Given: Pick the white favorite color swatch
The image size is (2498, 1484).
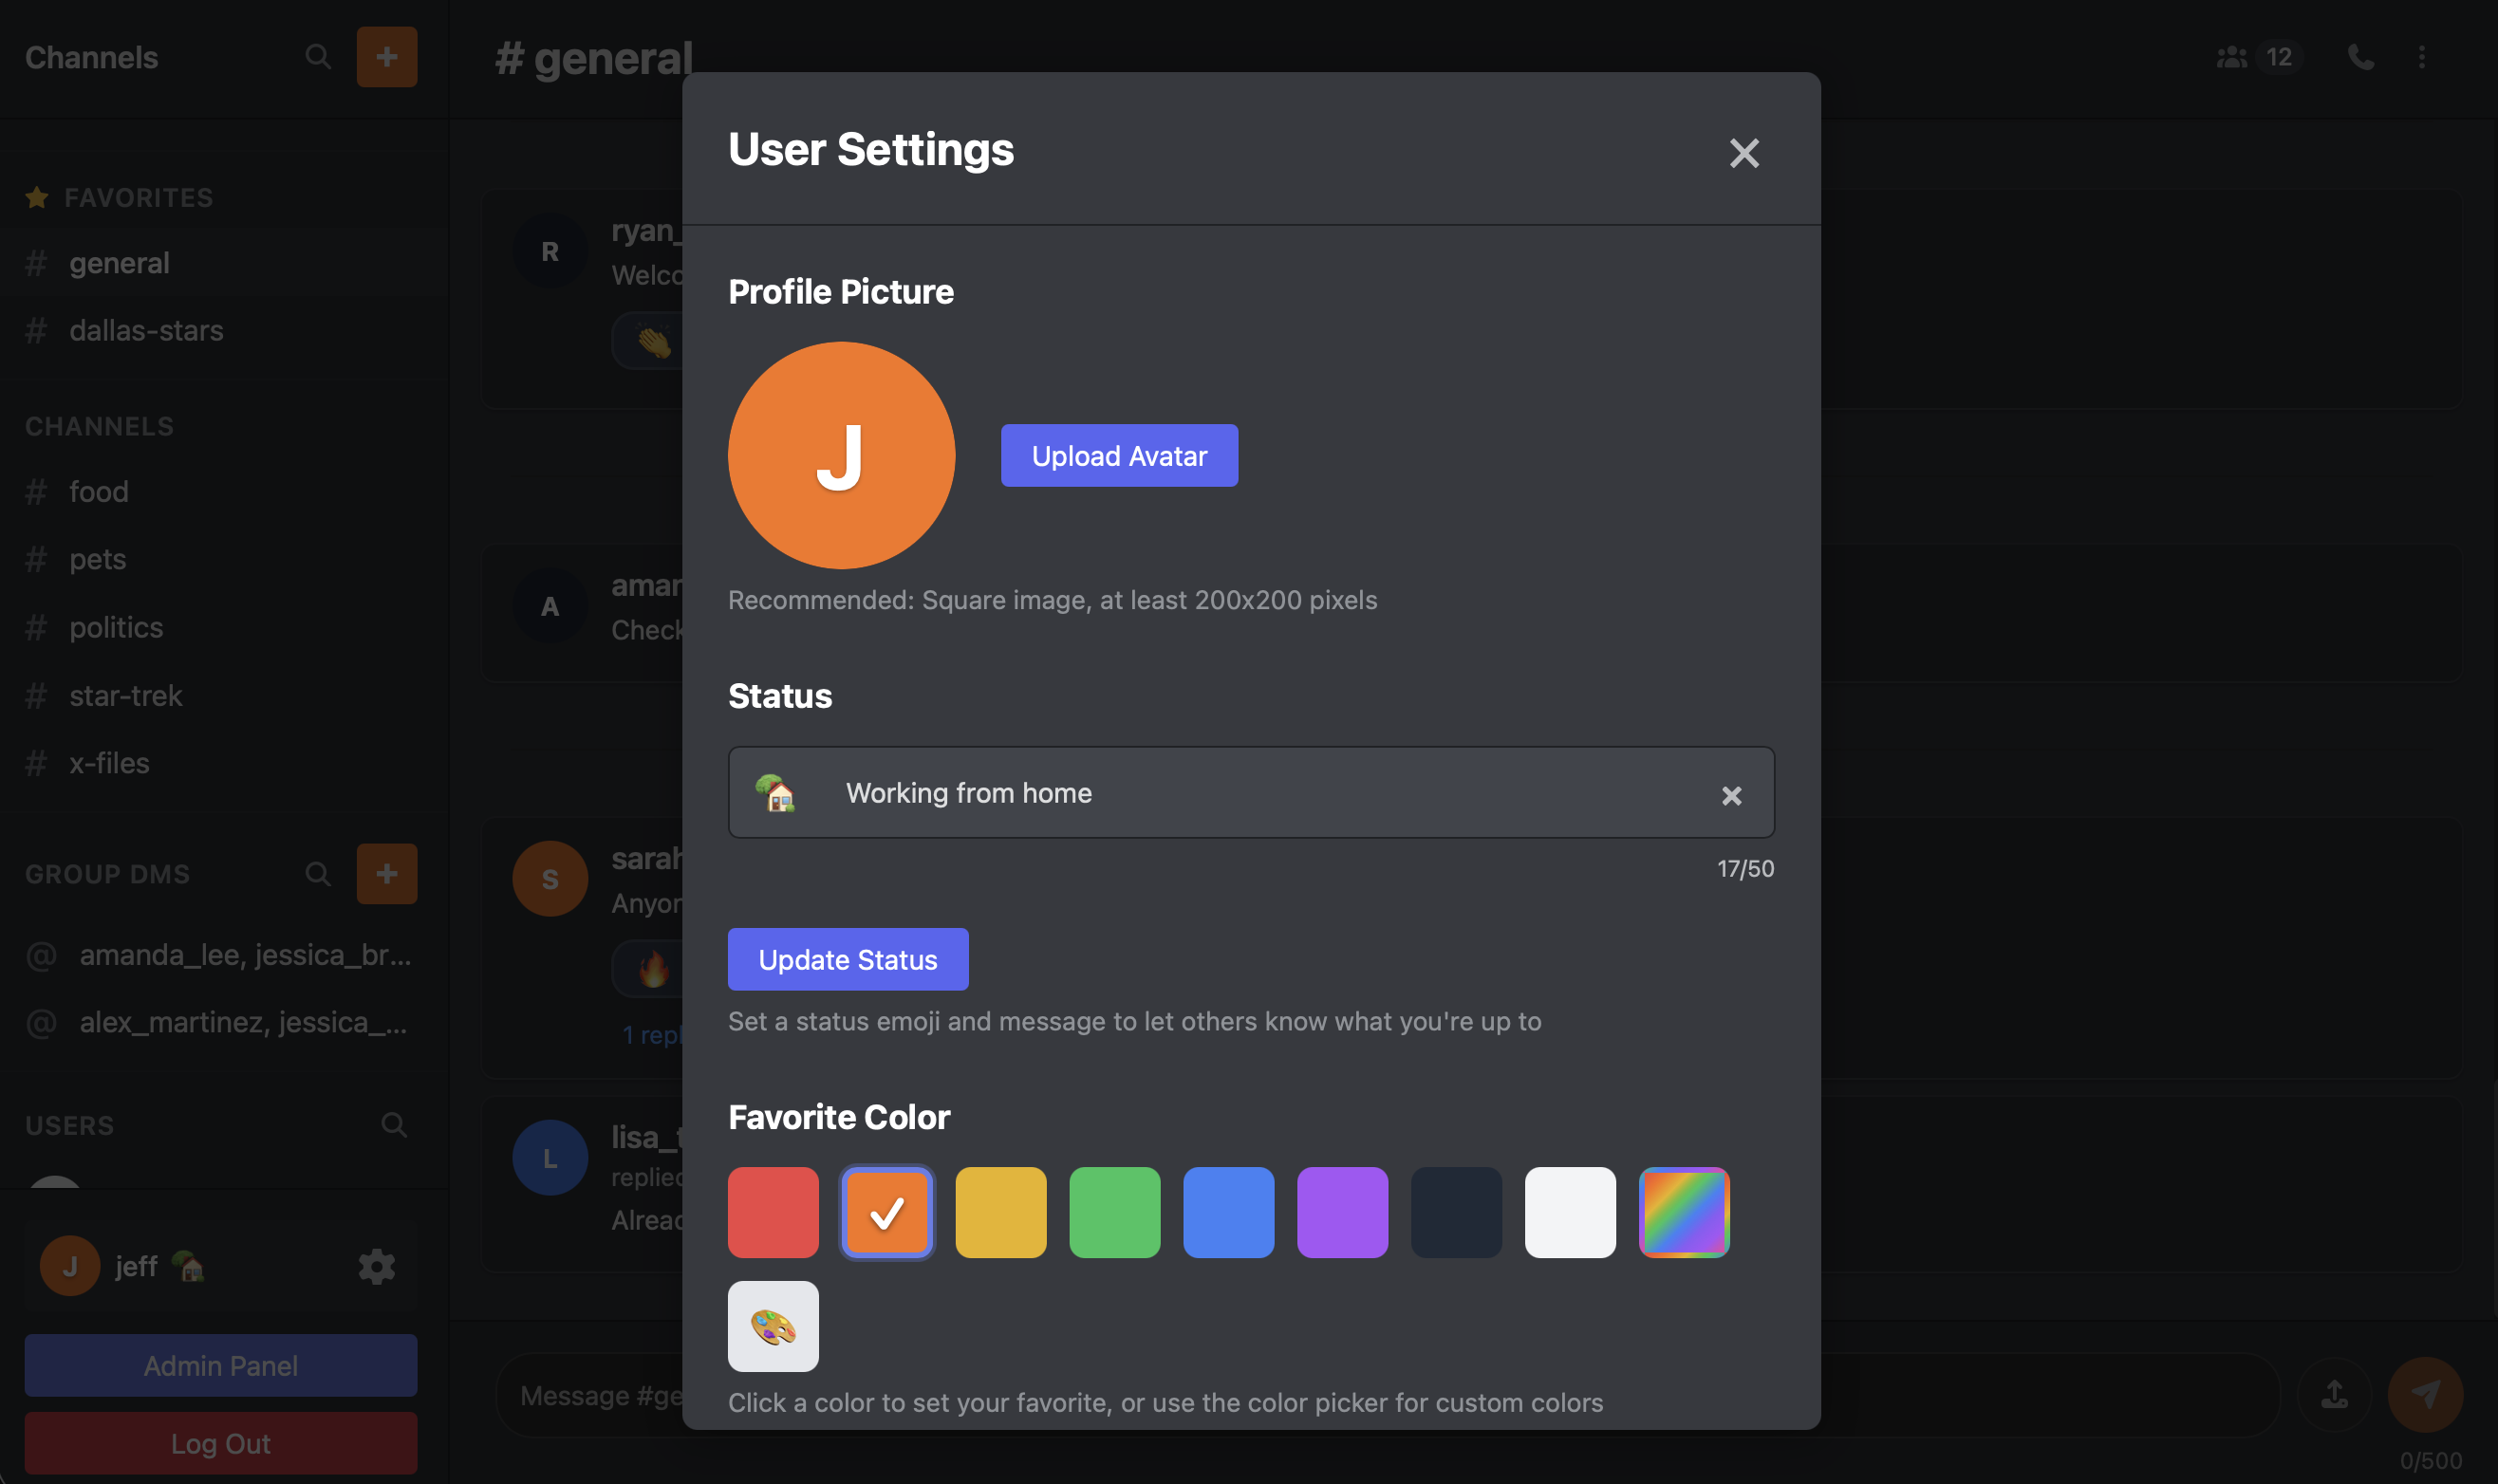Looking at the screenshot, I should click(1571, 1212).
